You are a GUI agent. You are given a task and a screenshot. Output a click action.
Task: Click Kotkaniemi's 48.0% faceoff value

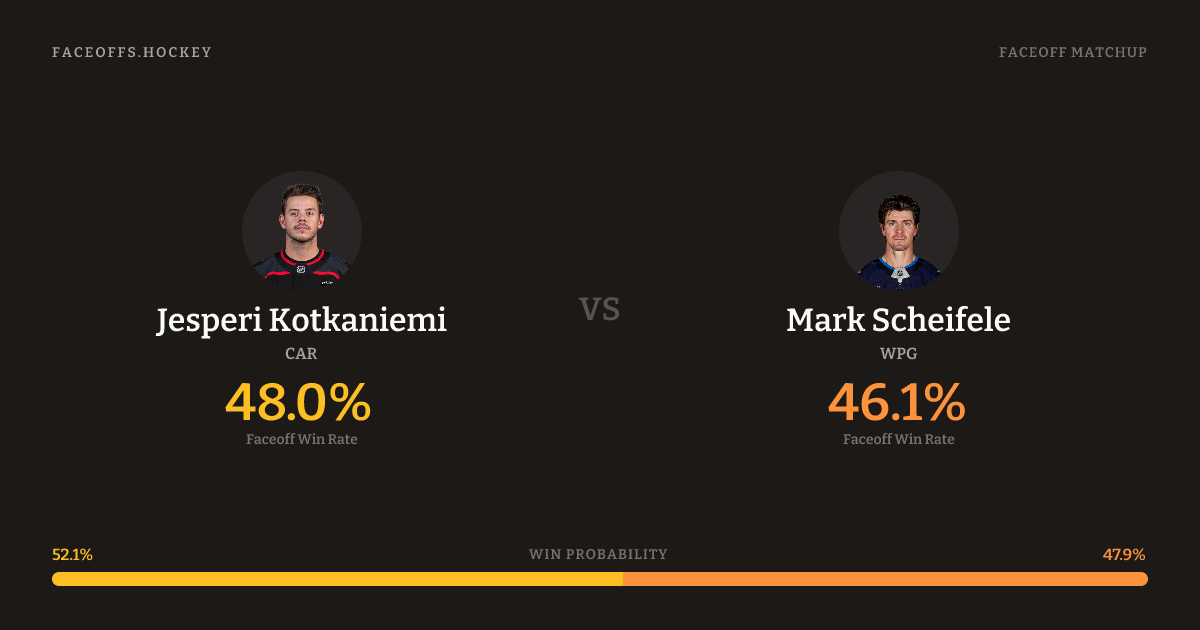click(x=298, y=402)
